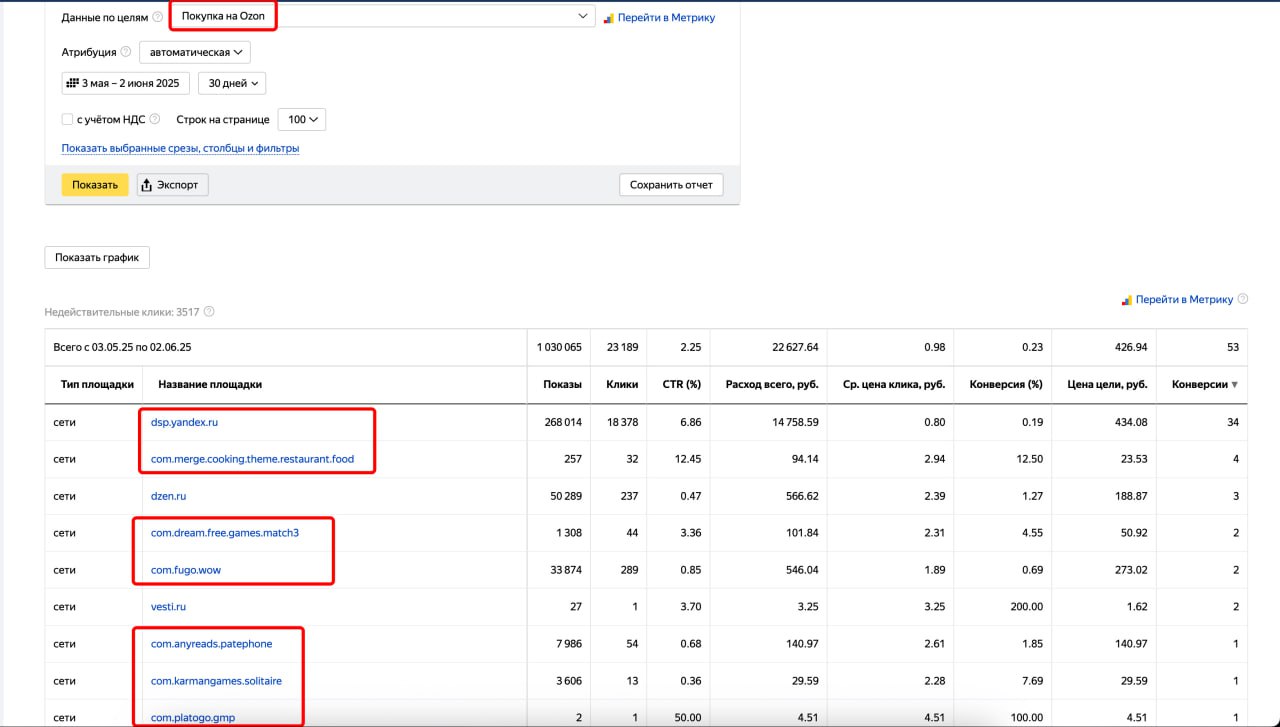1280x727 pixels.
Task: Click 'Показать выбранные срезы, столбцы и фильтры' link
Action: pyautogui.click(x=180, y=148)
